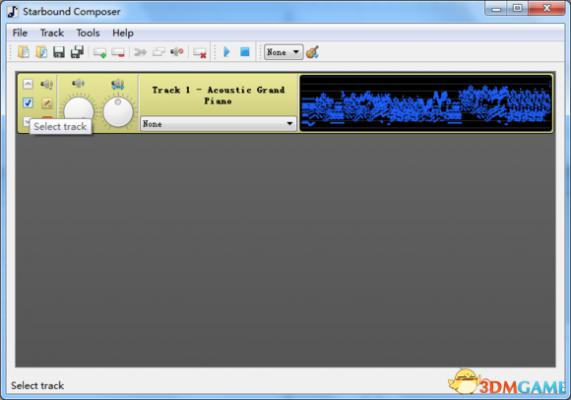The image size is (571, 400).
Task: Click the new file icon in toolbar
Action: coord(24,52)
